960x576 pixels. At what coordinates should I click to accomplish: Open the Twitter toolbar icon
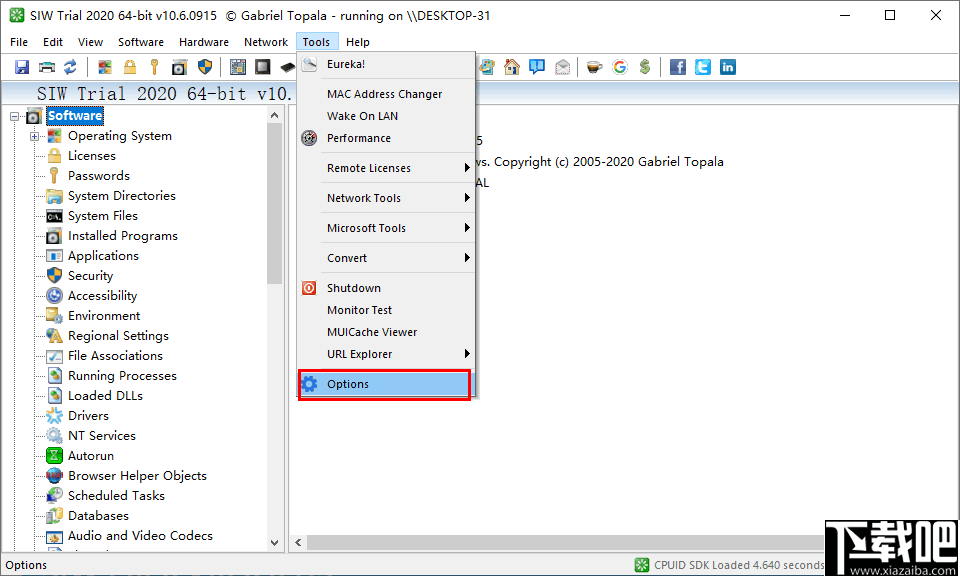[703, 67]
